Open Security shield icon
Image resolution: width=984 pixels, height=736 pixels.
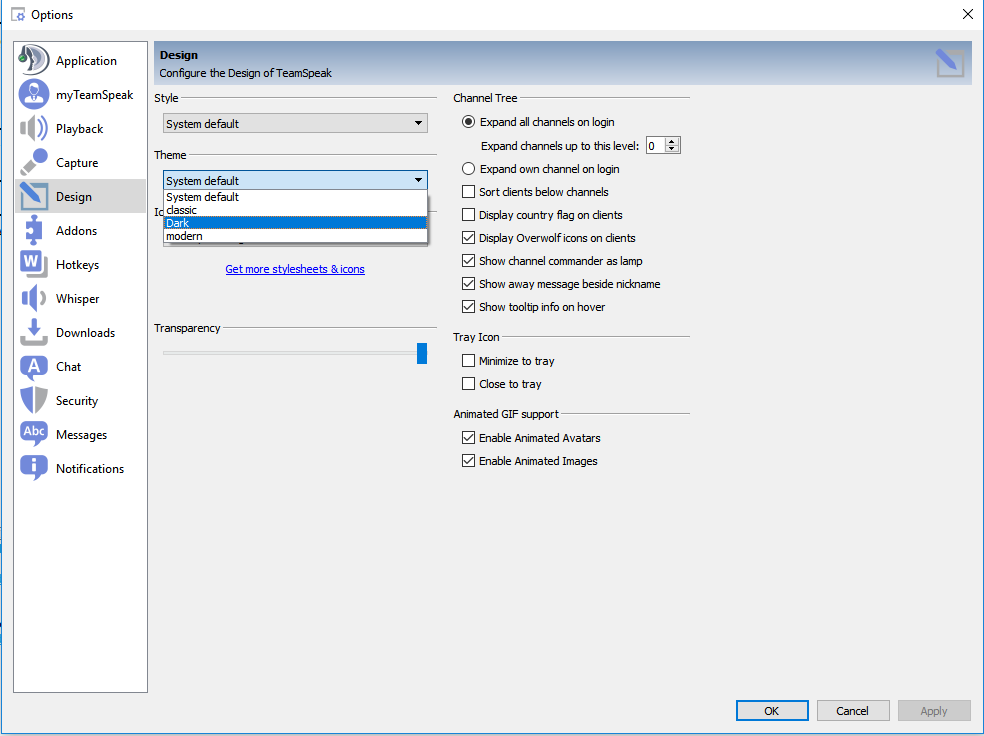33,400
